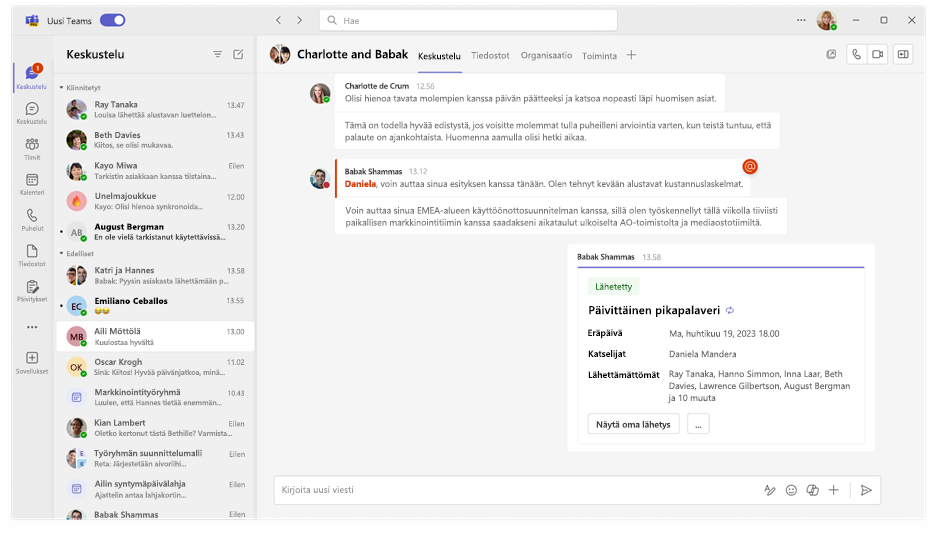Open Ailin syntymäpäivälahja chat
Image resolution: width=936 pixels, height=535 pixels.
click(x=155, y=488)
